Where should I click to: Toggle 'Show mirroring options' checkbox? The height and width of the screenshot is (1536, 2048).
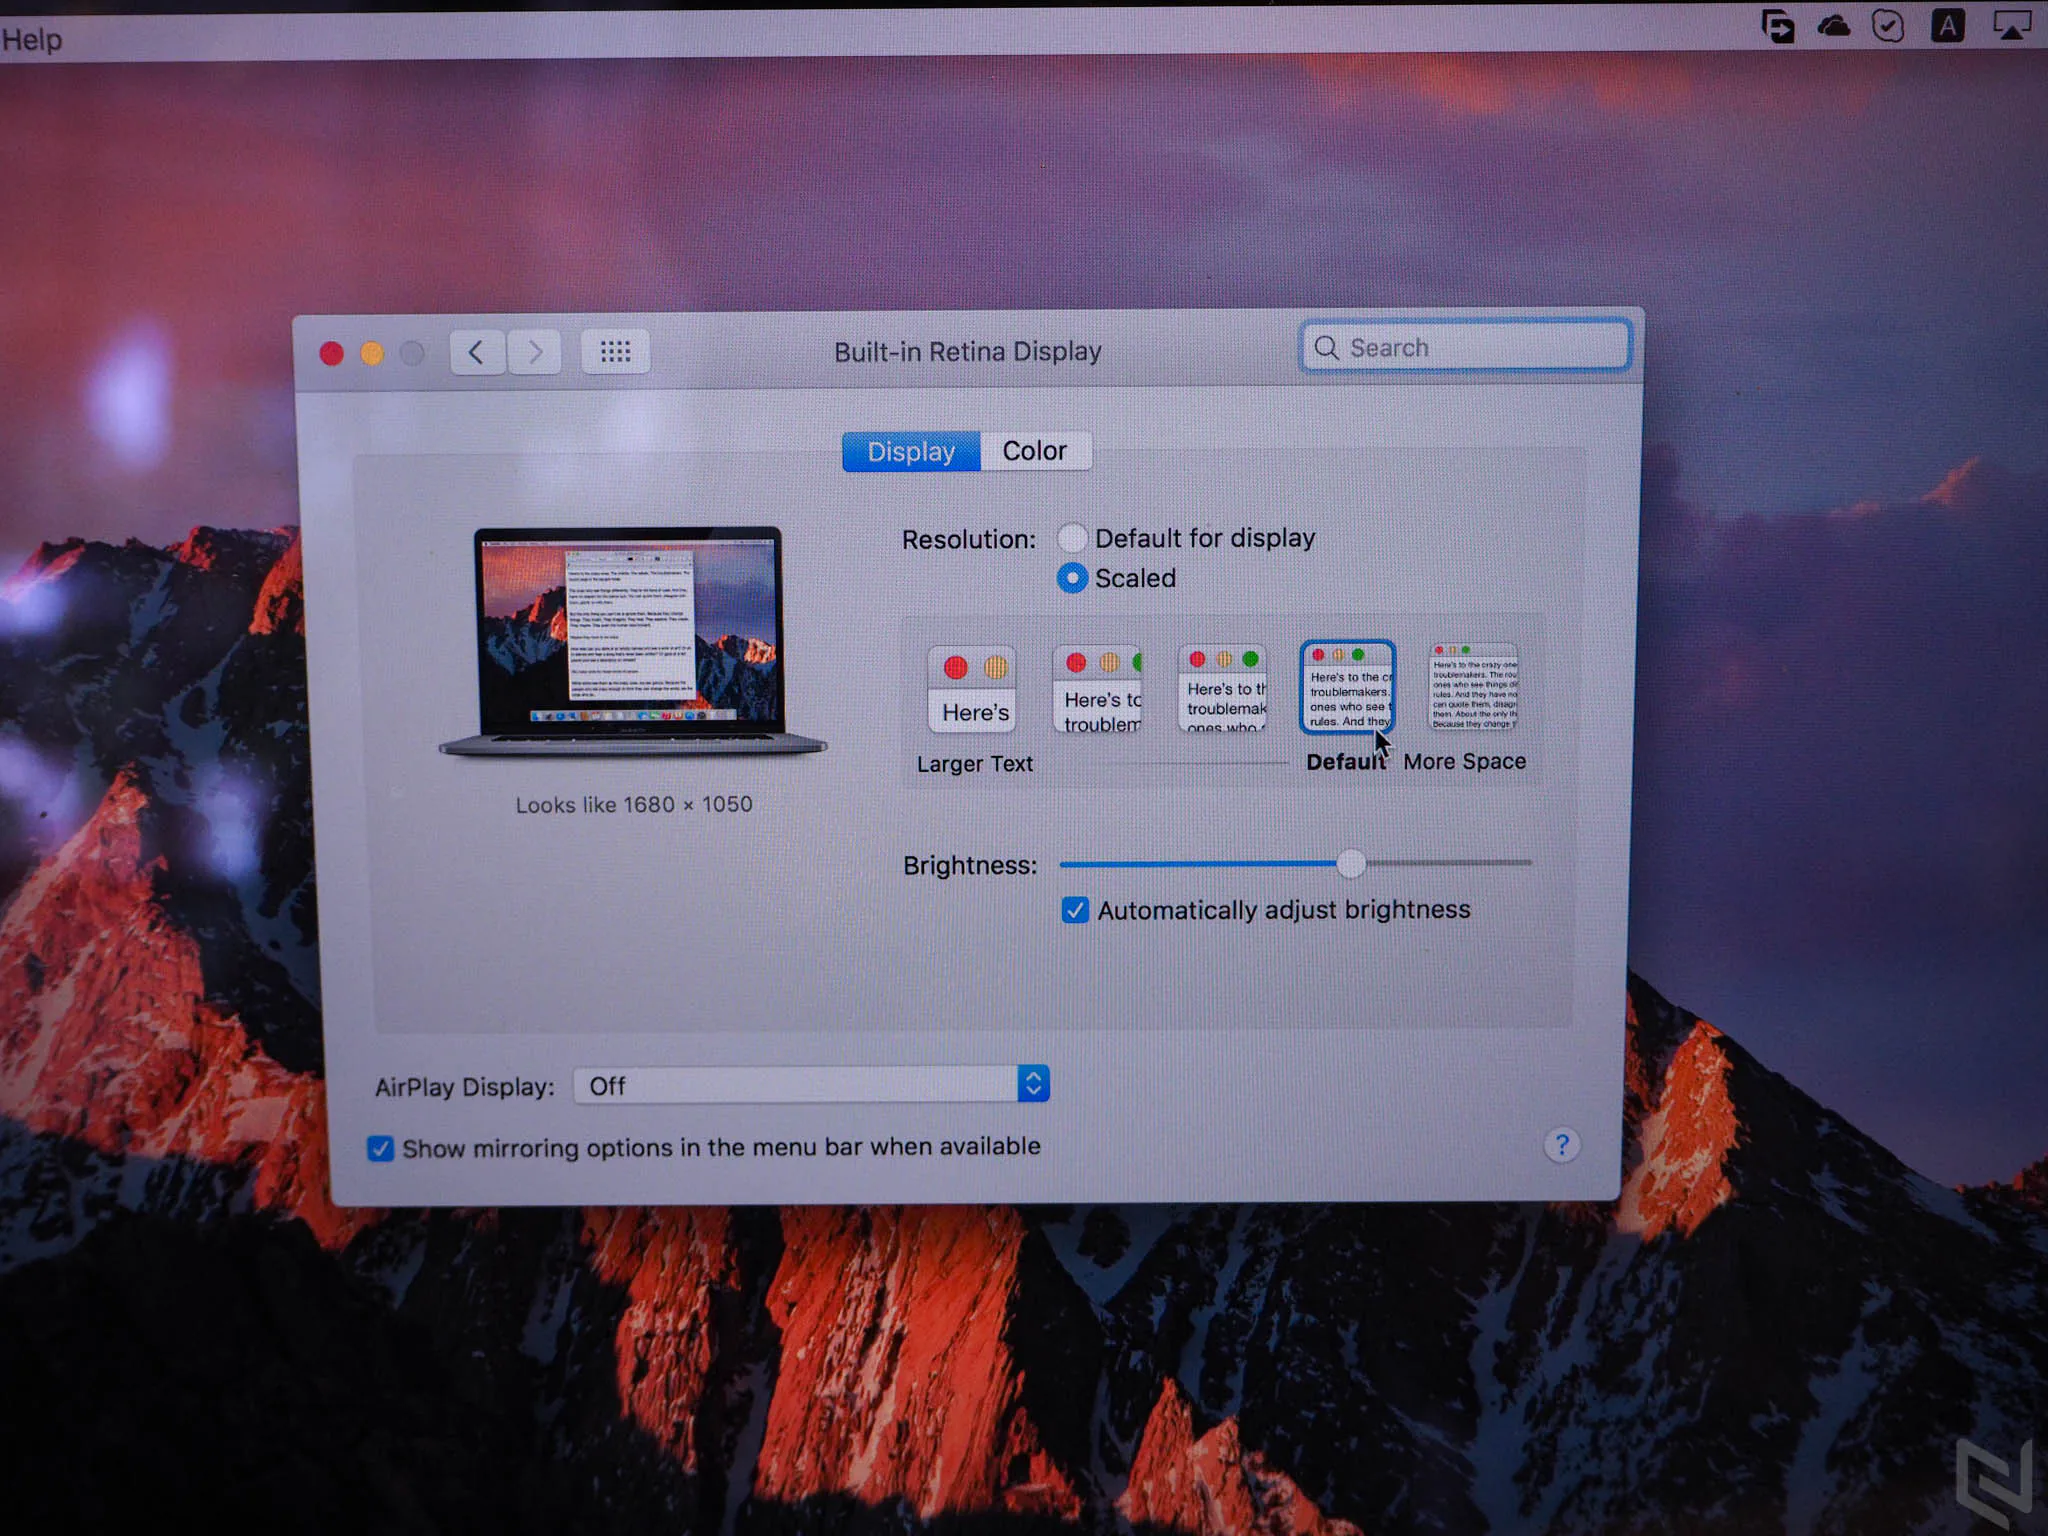tap(380, 1148)
